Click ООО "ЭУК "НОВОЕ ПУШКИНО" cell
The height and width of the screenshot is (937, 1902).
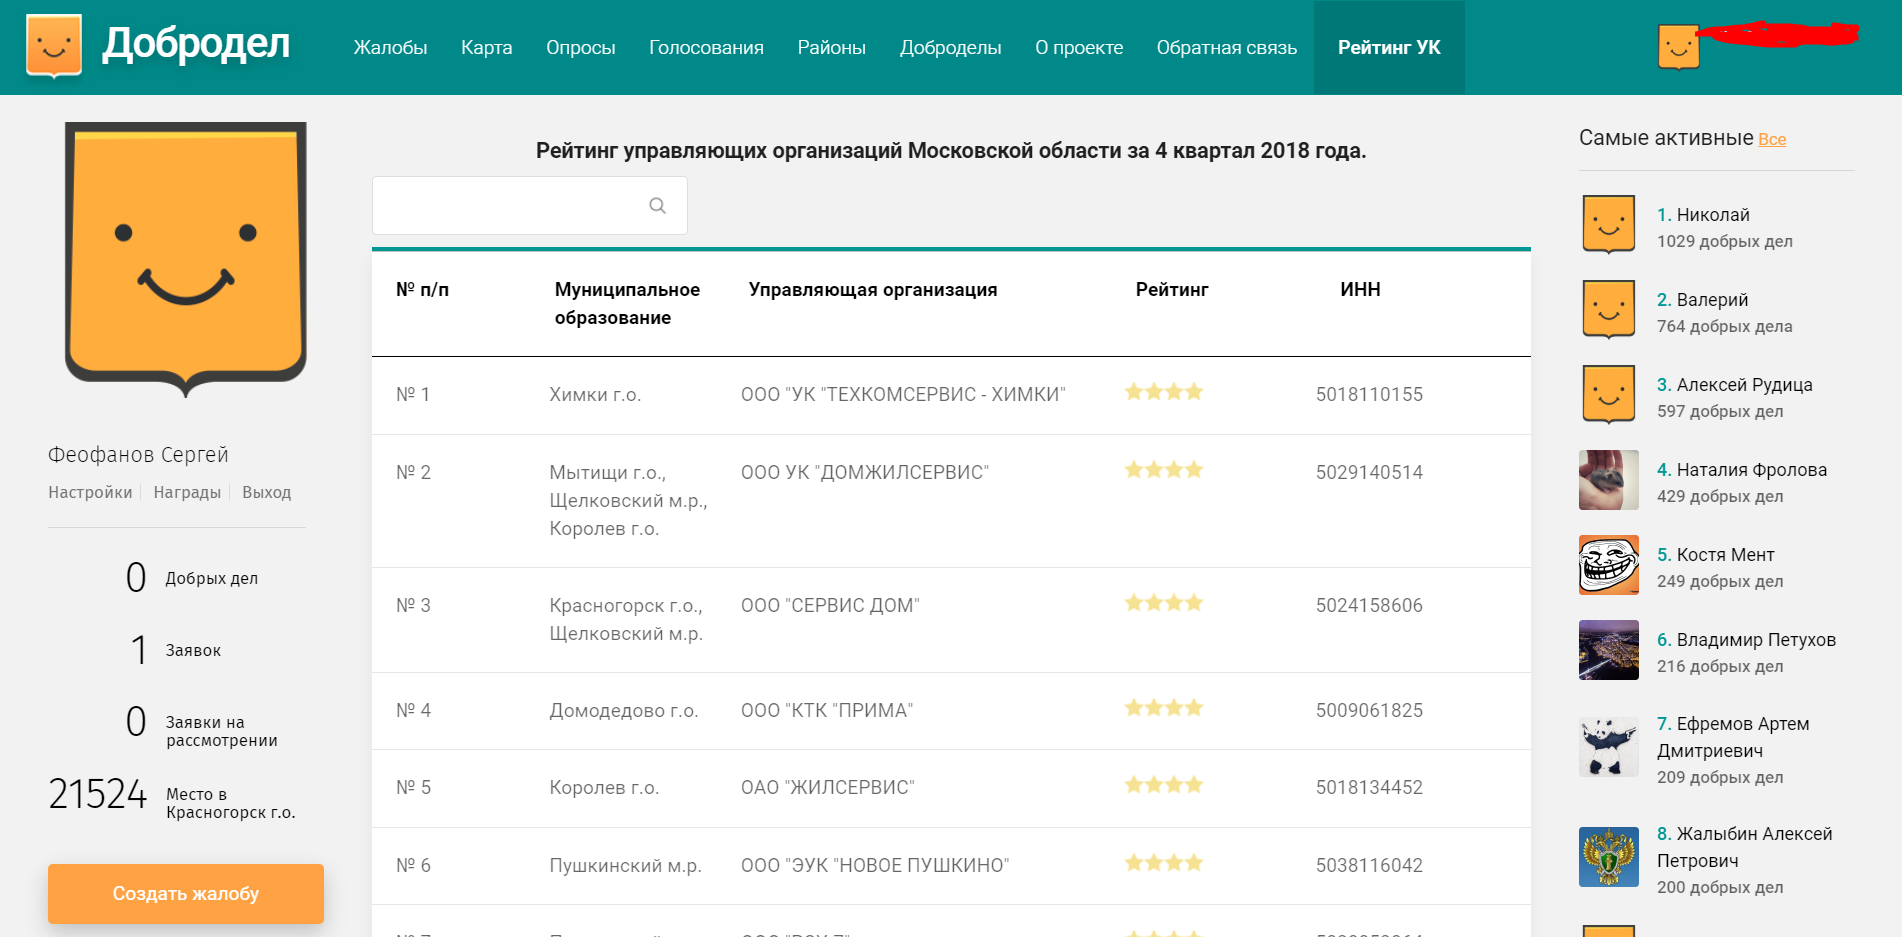click(875, 866)
